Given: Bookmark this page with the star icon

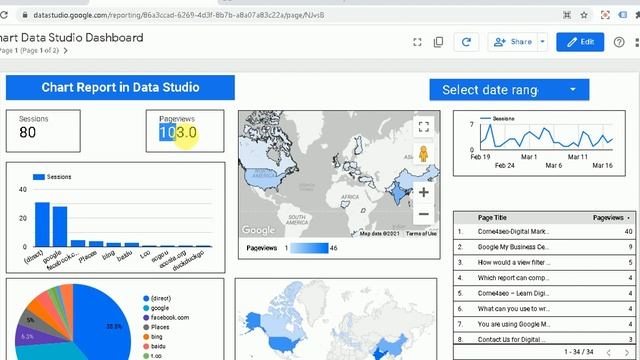Looking at the screenshot, I should [584, 15].
